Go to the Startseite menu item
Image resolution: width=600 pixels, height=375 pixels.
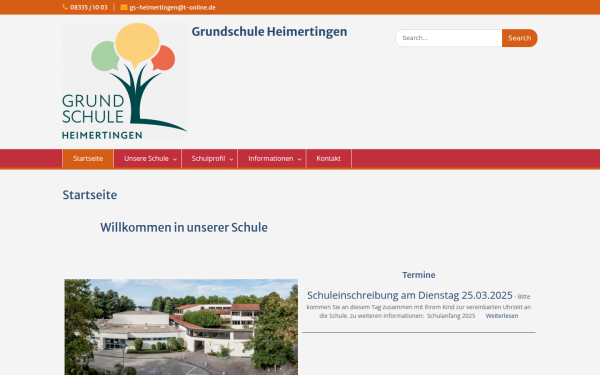(x=88, y=158)
